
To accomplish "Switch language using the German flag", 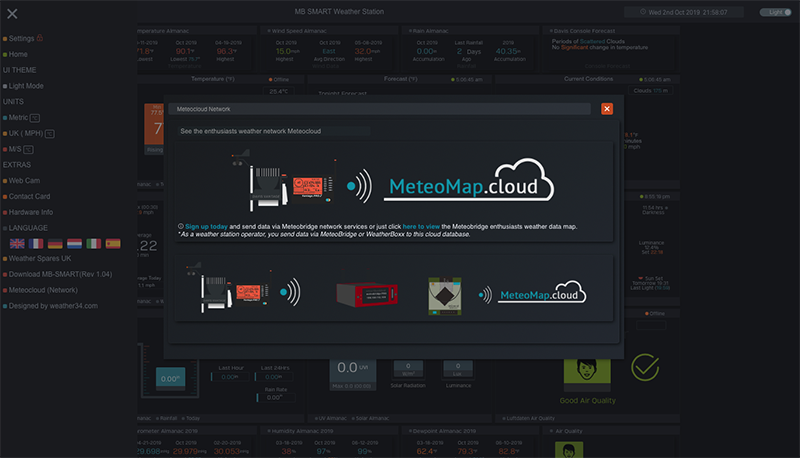I will click(55, 243).
